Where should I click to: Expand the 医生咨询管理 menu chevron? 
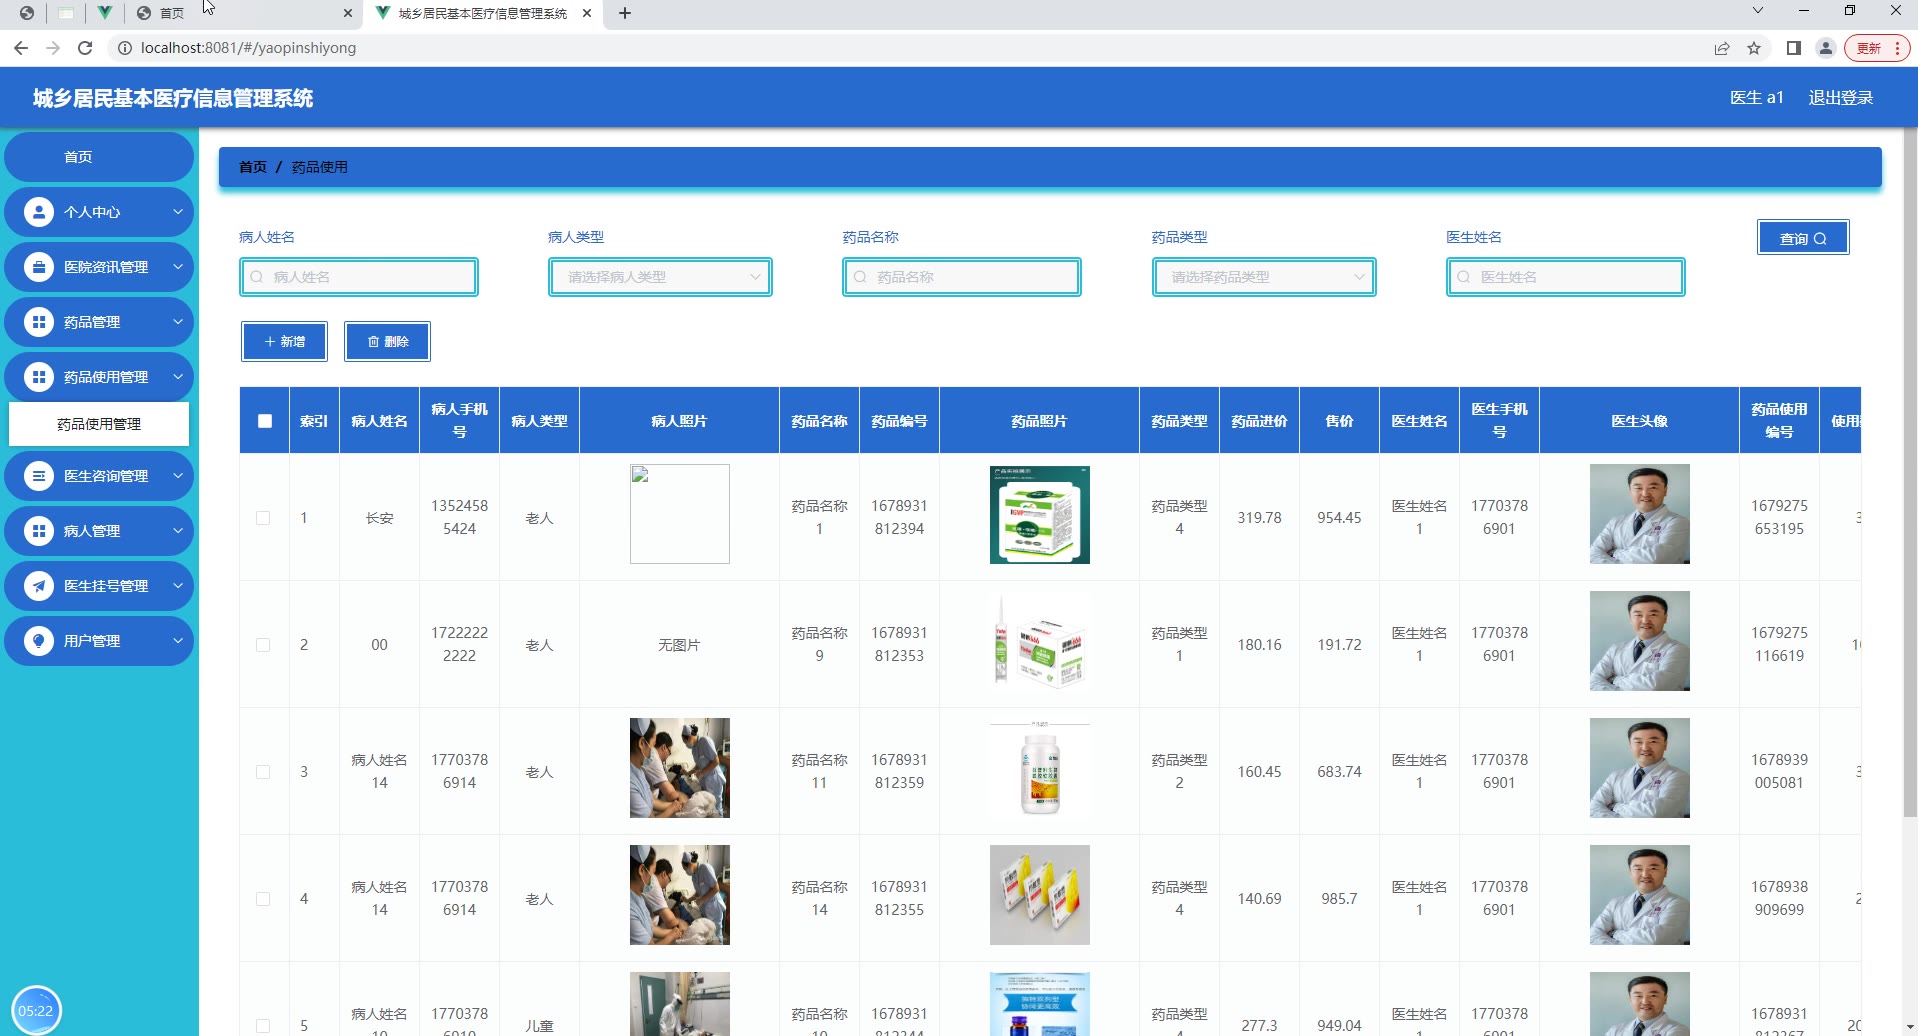tap(178, 476)
